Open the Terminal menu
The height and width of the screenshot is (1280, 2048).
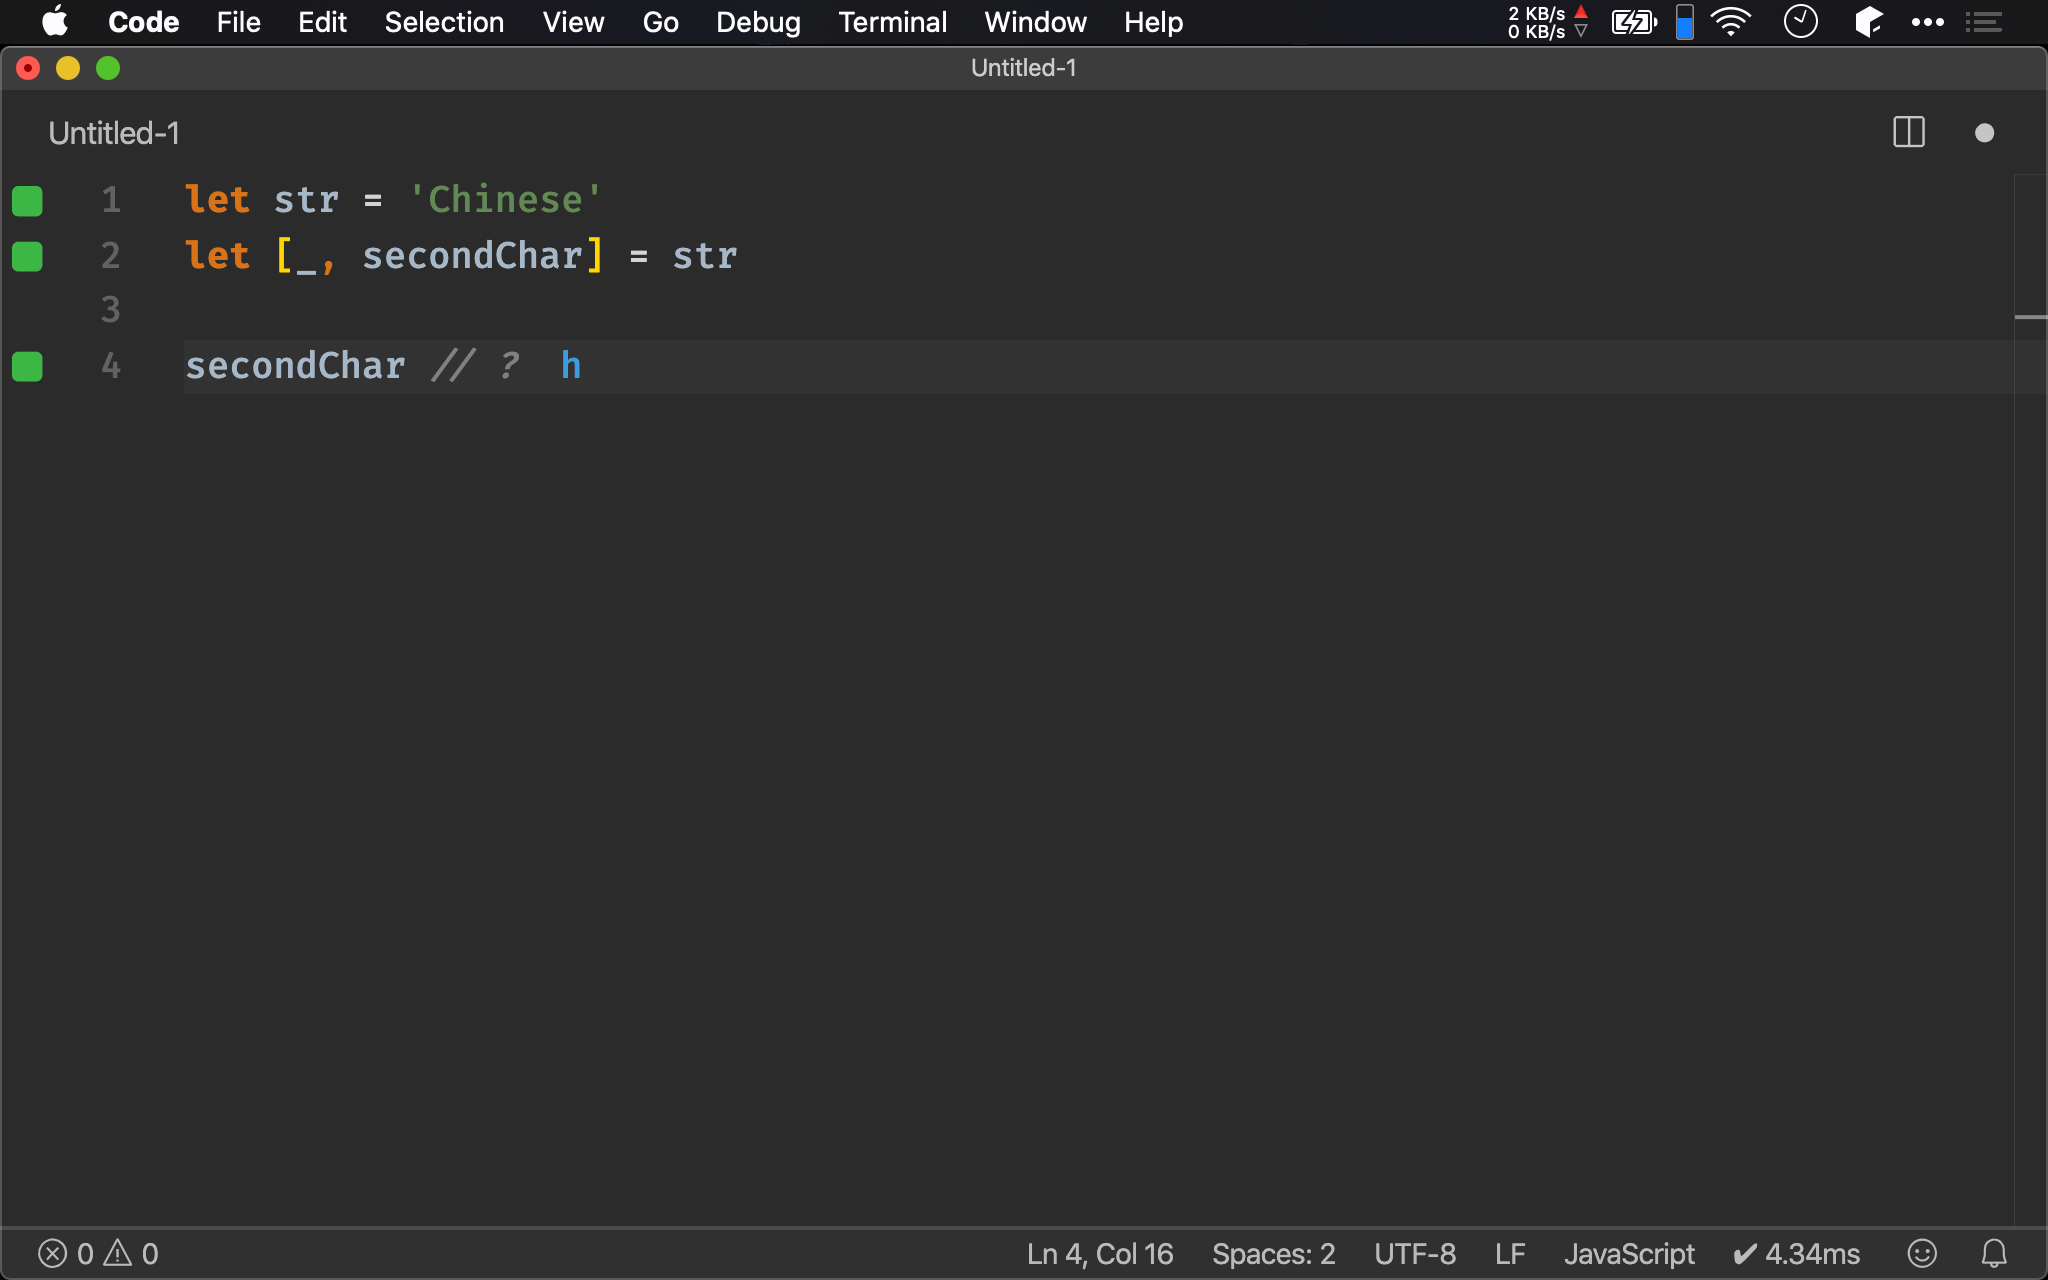click(891, 22)
